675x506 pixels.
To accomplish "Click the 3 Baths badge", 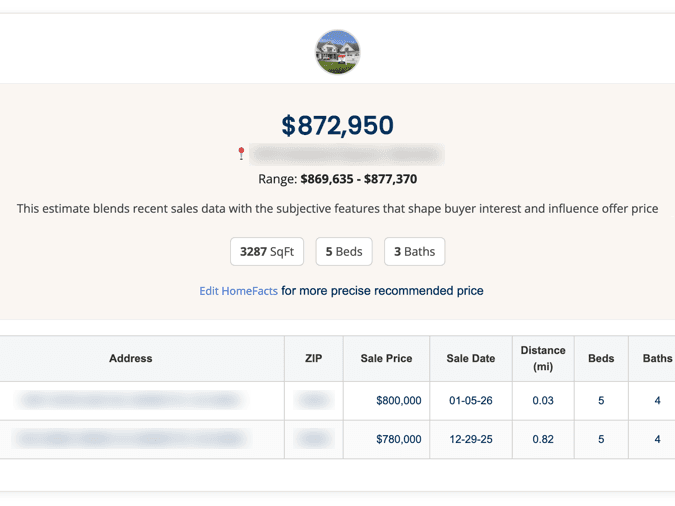I will point(415,251).
